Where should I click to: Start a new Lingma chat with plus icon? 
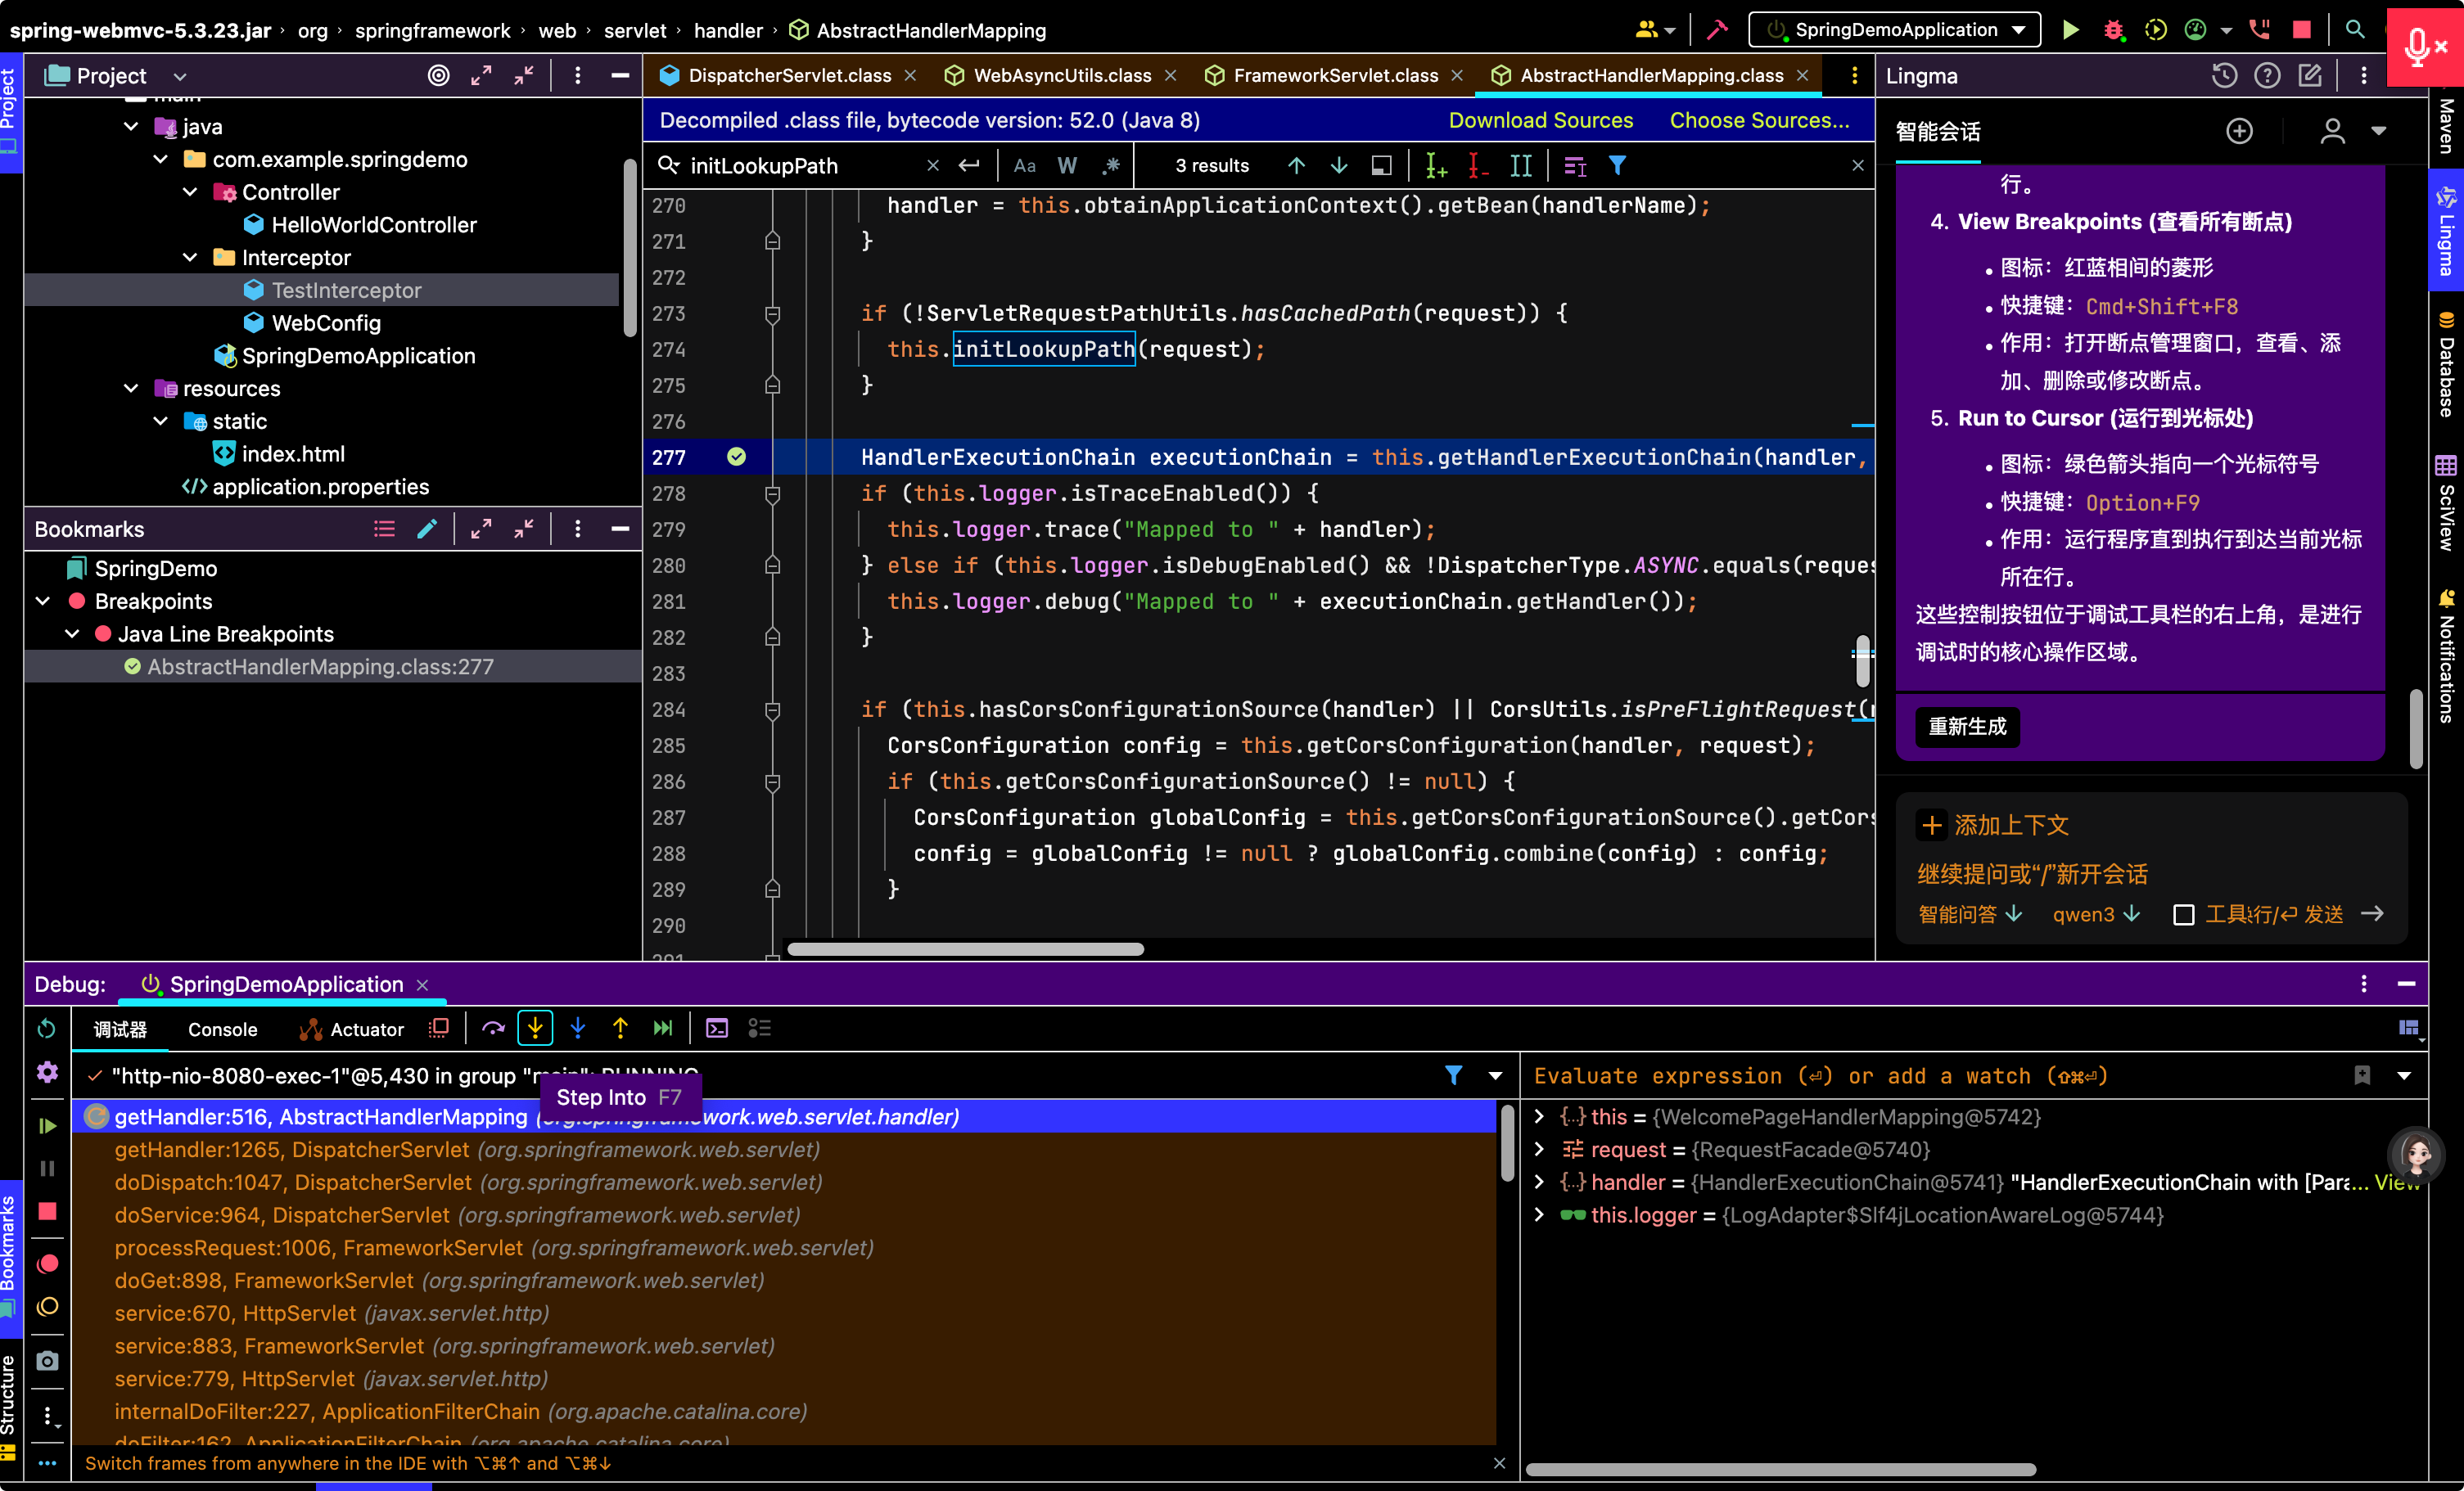click(x=2240, y=131)
